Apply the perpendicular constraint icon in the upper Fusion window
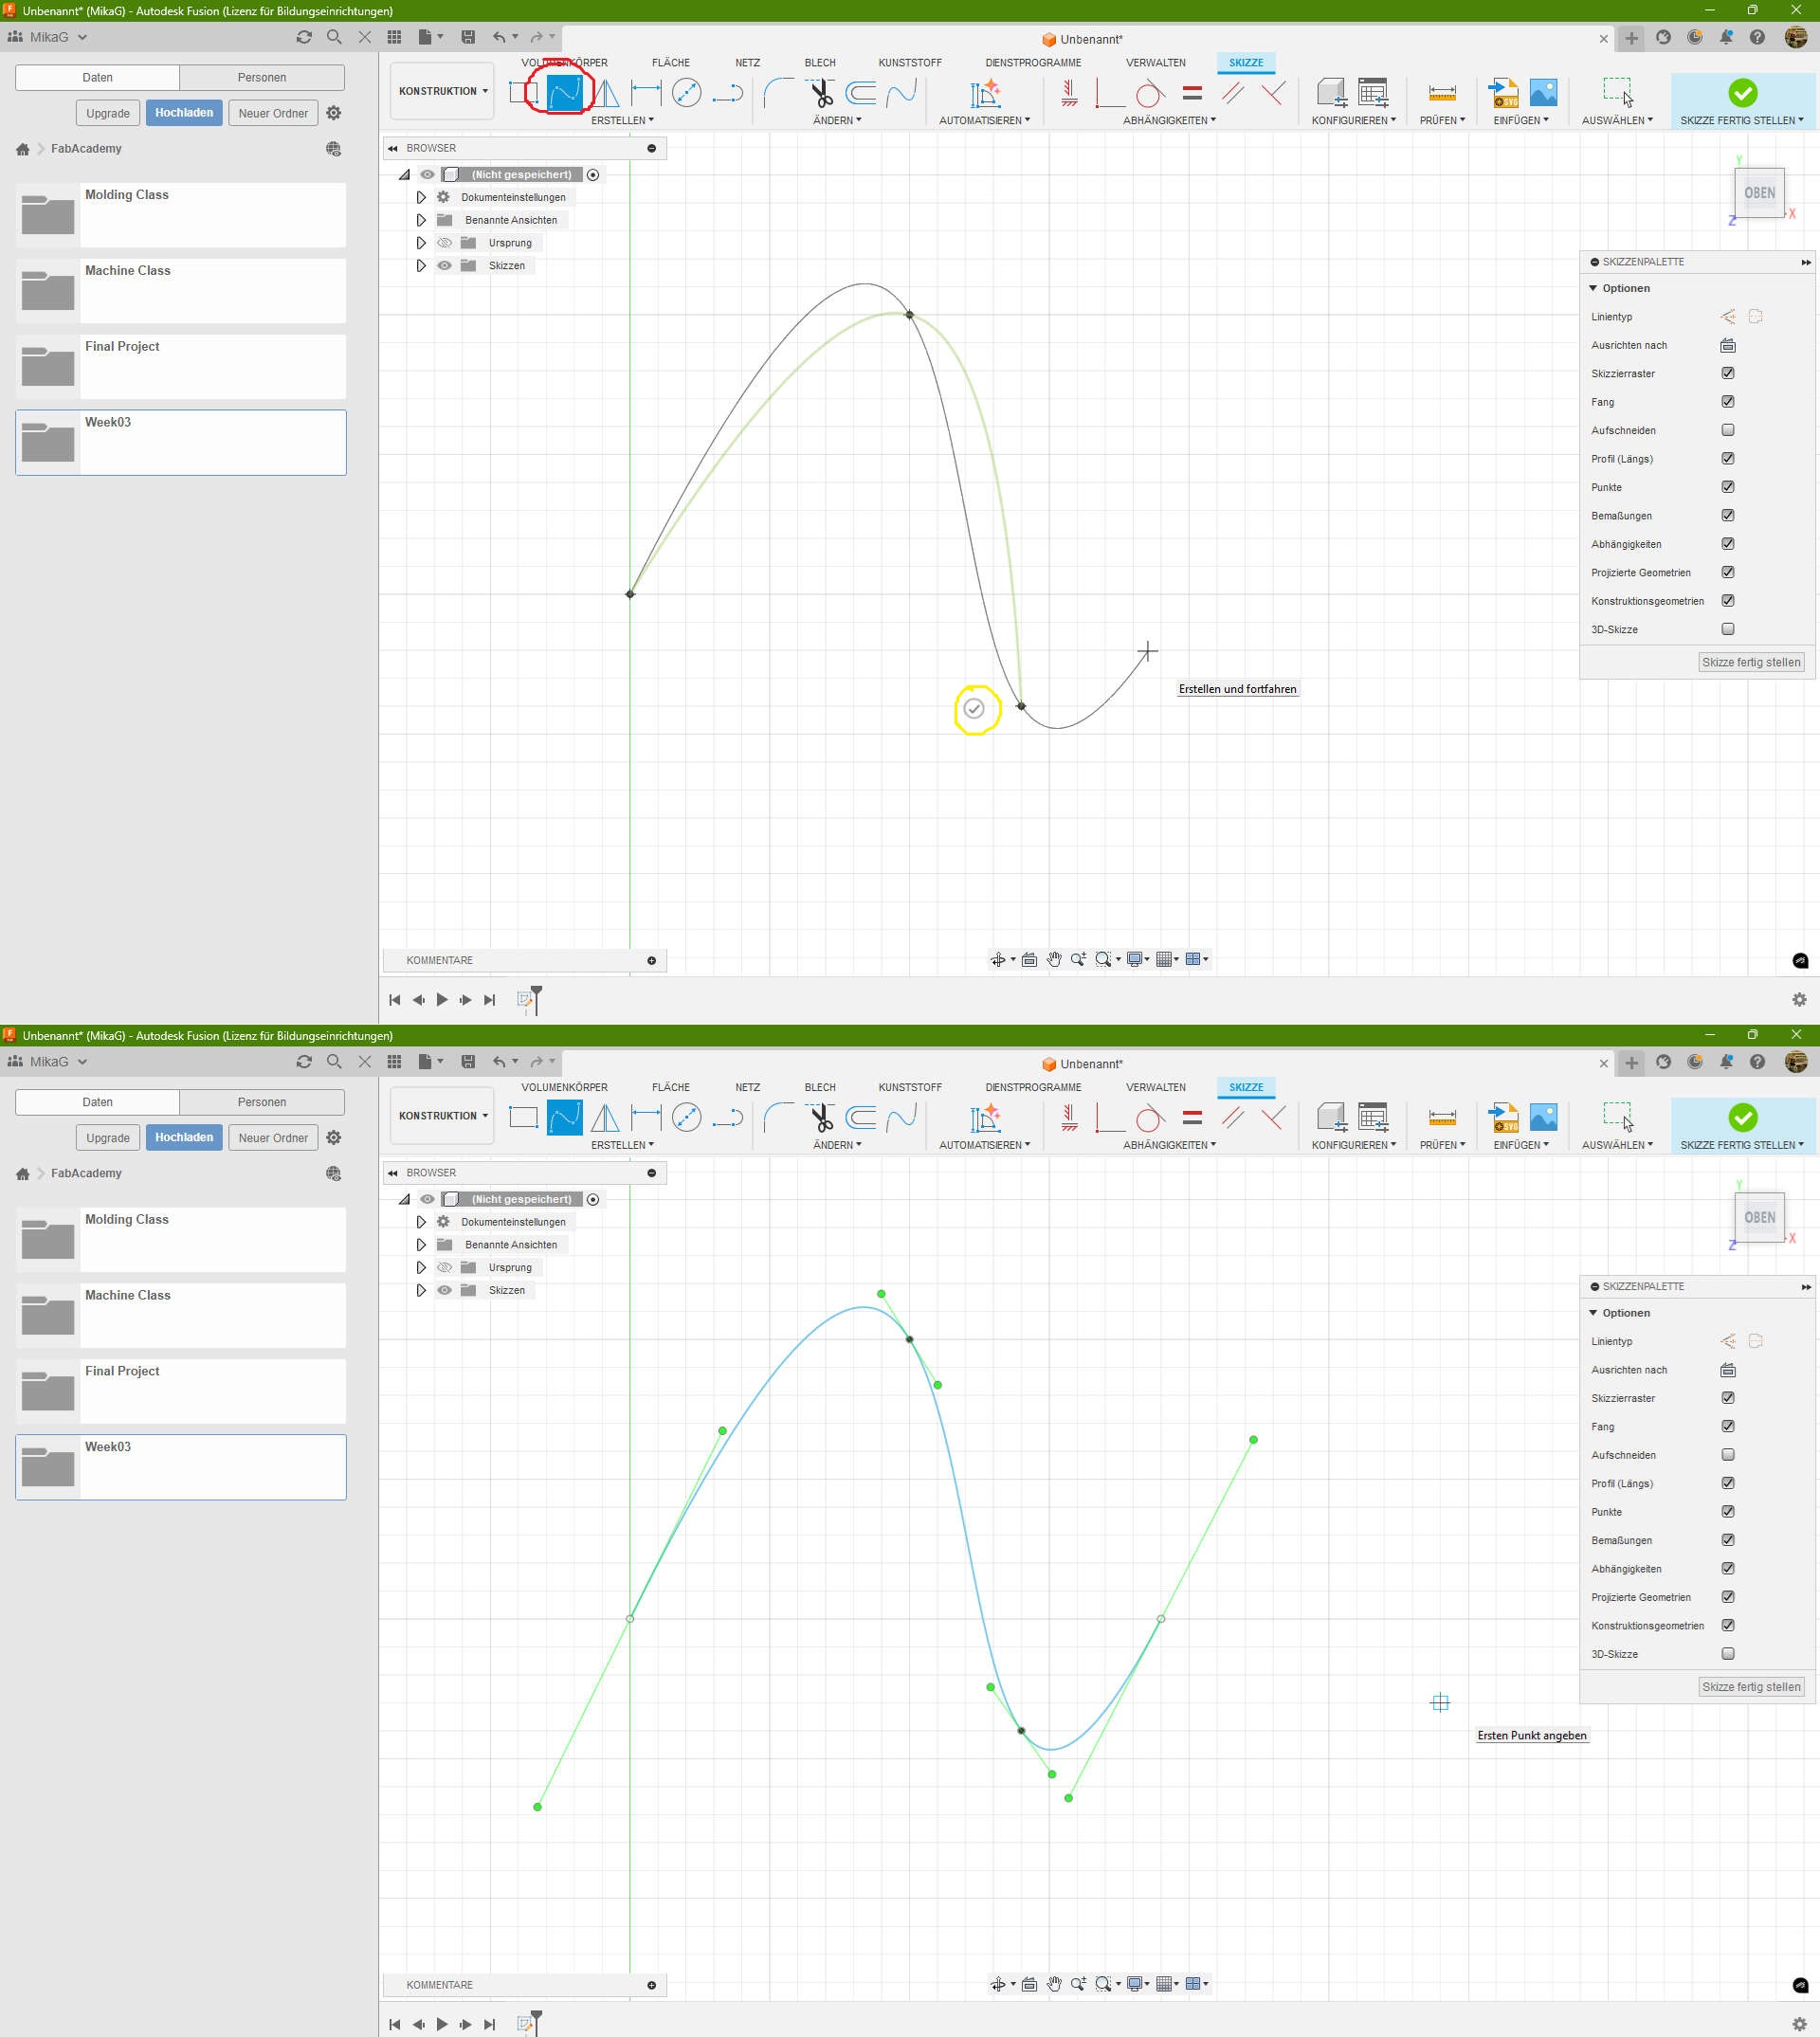 point(1273,93)
